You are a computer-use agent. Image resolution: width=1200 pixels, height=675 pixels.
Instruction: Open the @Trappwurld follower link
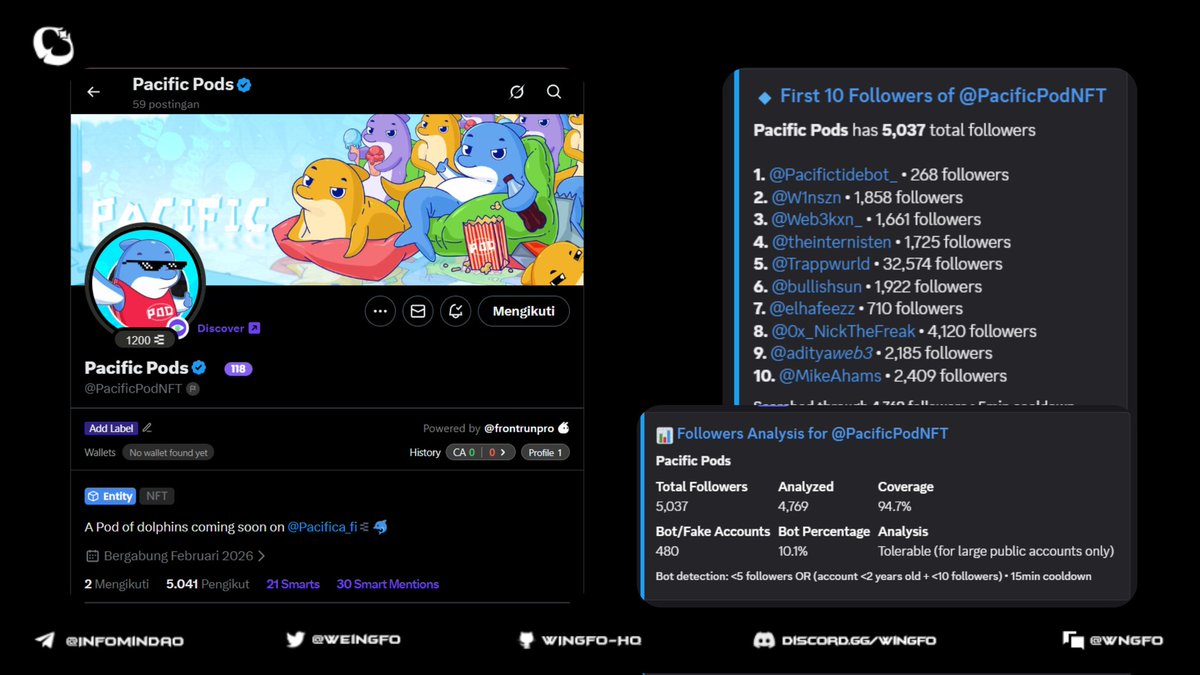coord(820,264)
